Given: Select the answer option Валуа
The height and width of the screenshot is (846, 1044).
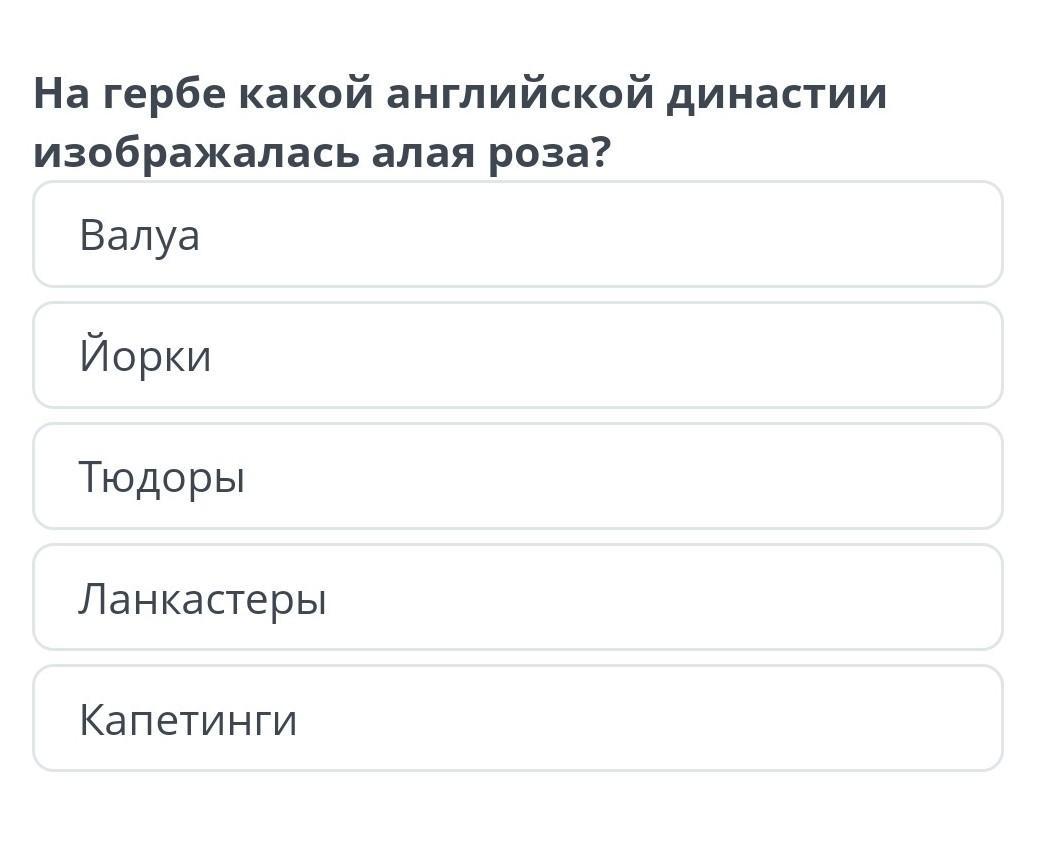Looking at the screenshot, I should point(518,234).
